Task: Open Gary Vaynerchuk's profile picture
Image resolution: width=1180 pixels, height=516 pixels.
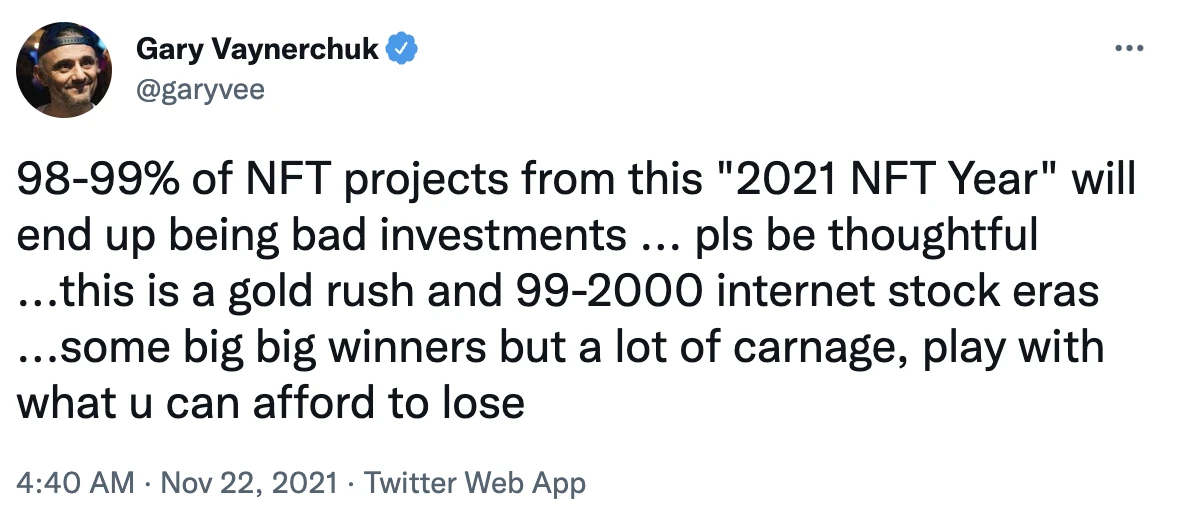Action: (64, 70)
